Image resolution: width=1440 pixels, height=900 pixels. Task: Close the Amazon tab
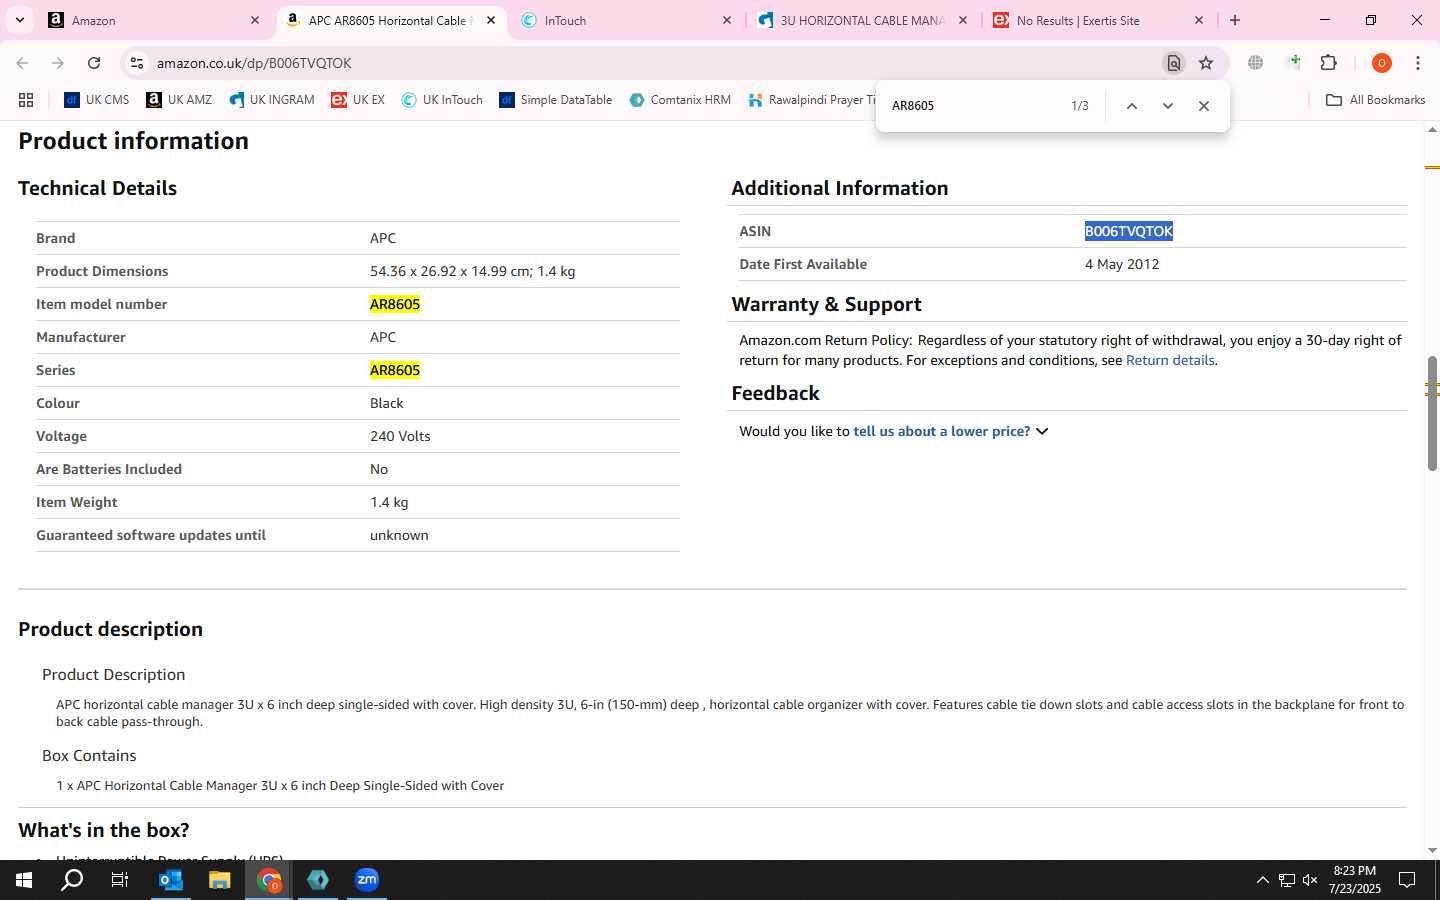[x=255, y=20]
